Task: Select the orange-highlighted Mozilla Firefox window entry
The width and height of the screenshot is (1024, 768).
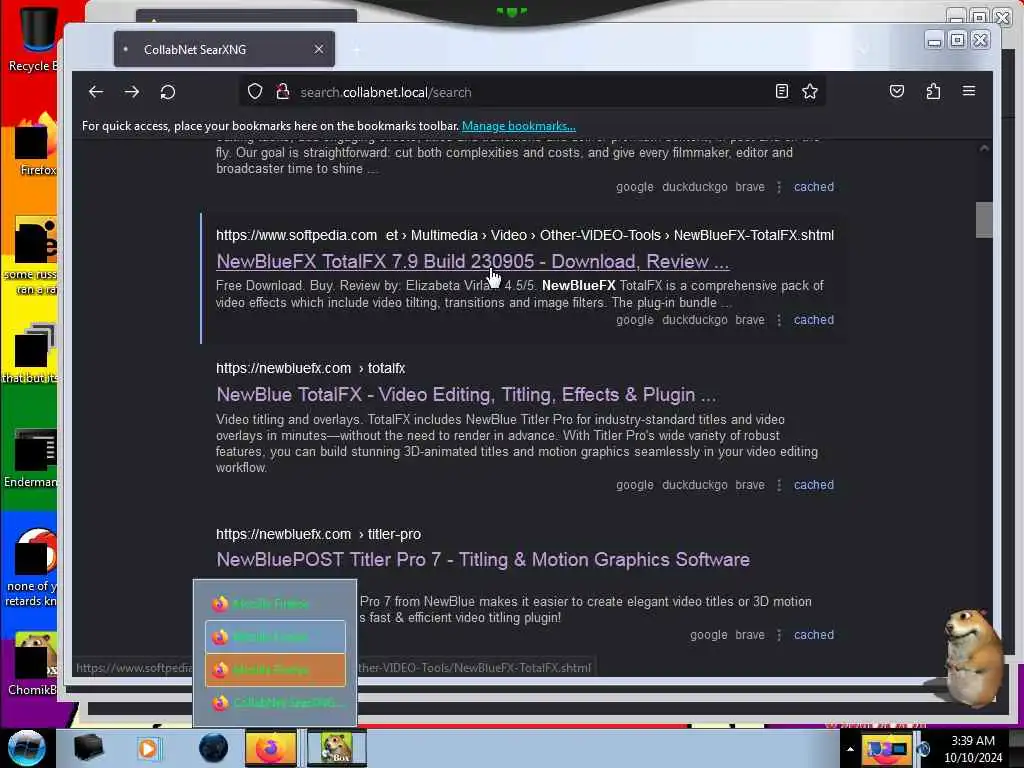Action: pyautogui.click(x=275, y=669)
